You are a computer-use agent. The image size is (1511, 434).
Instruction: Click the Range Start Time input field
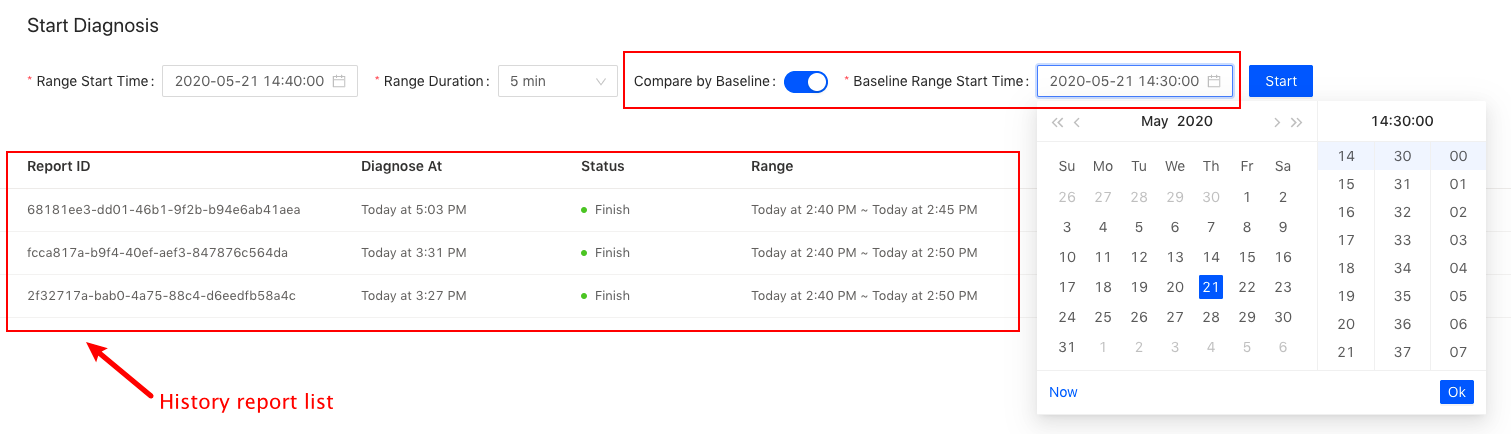[x=249, y=81]
